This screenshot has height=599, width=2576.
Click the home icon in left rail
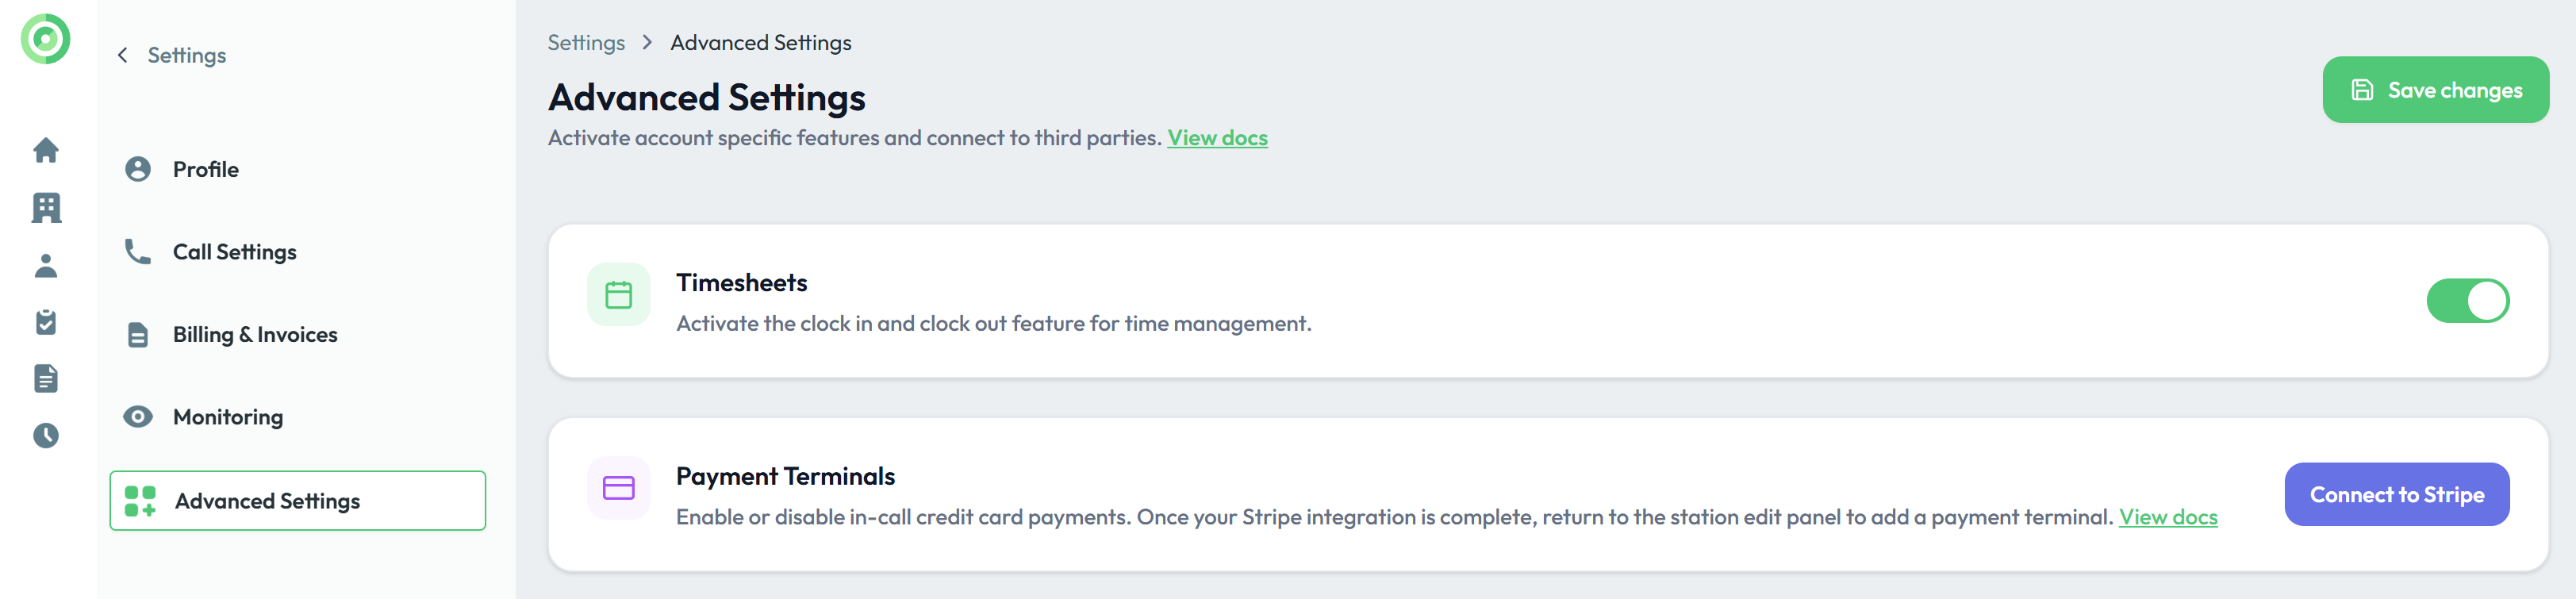pyautogui.click(x=46, y=150)
